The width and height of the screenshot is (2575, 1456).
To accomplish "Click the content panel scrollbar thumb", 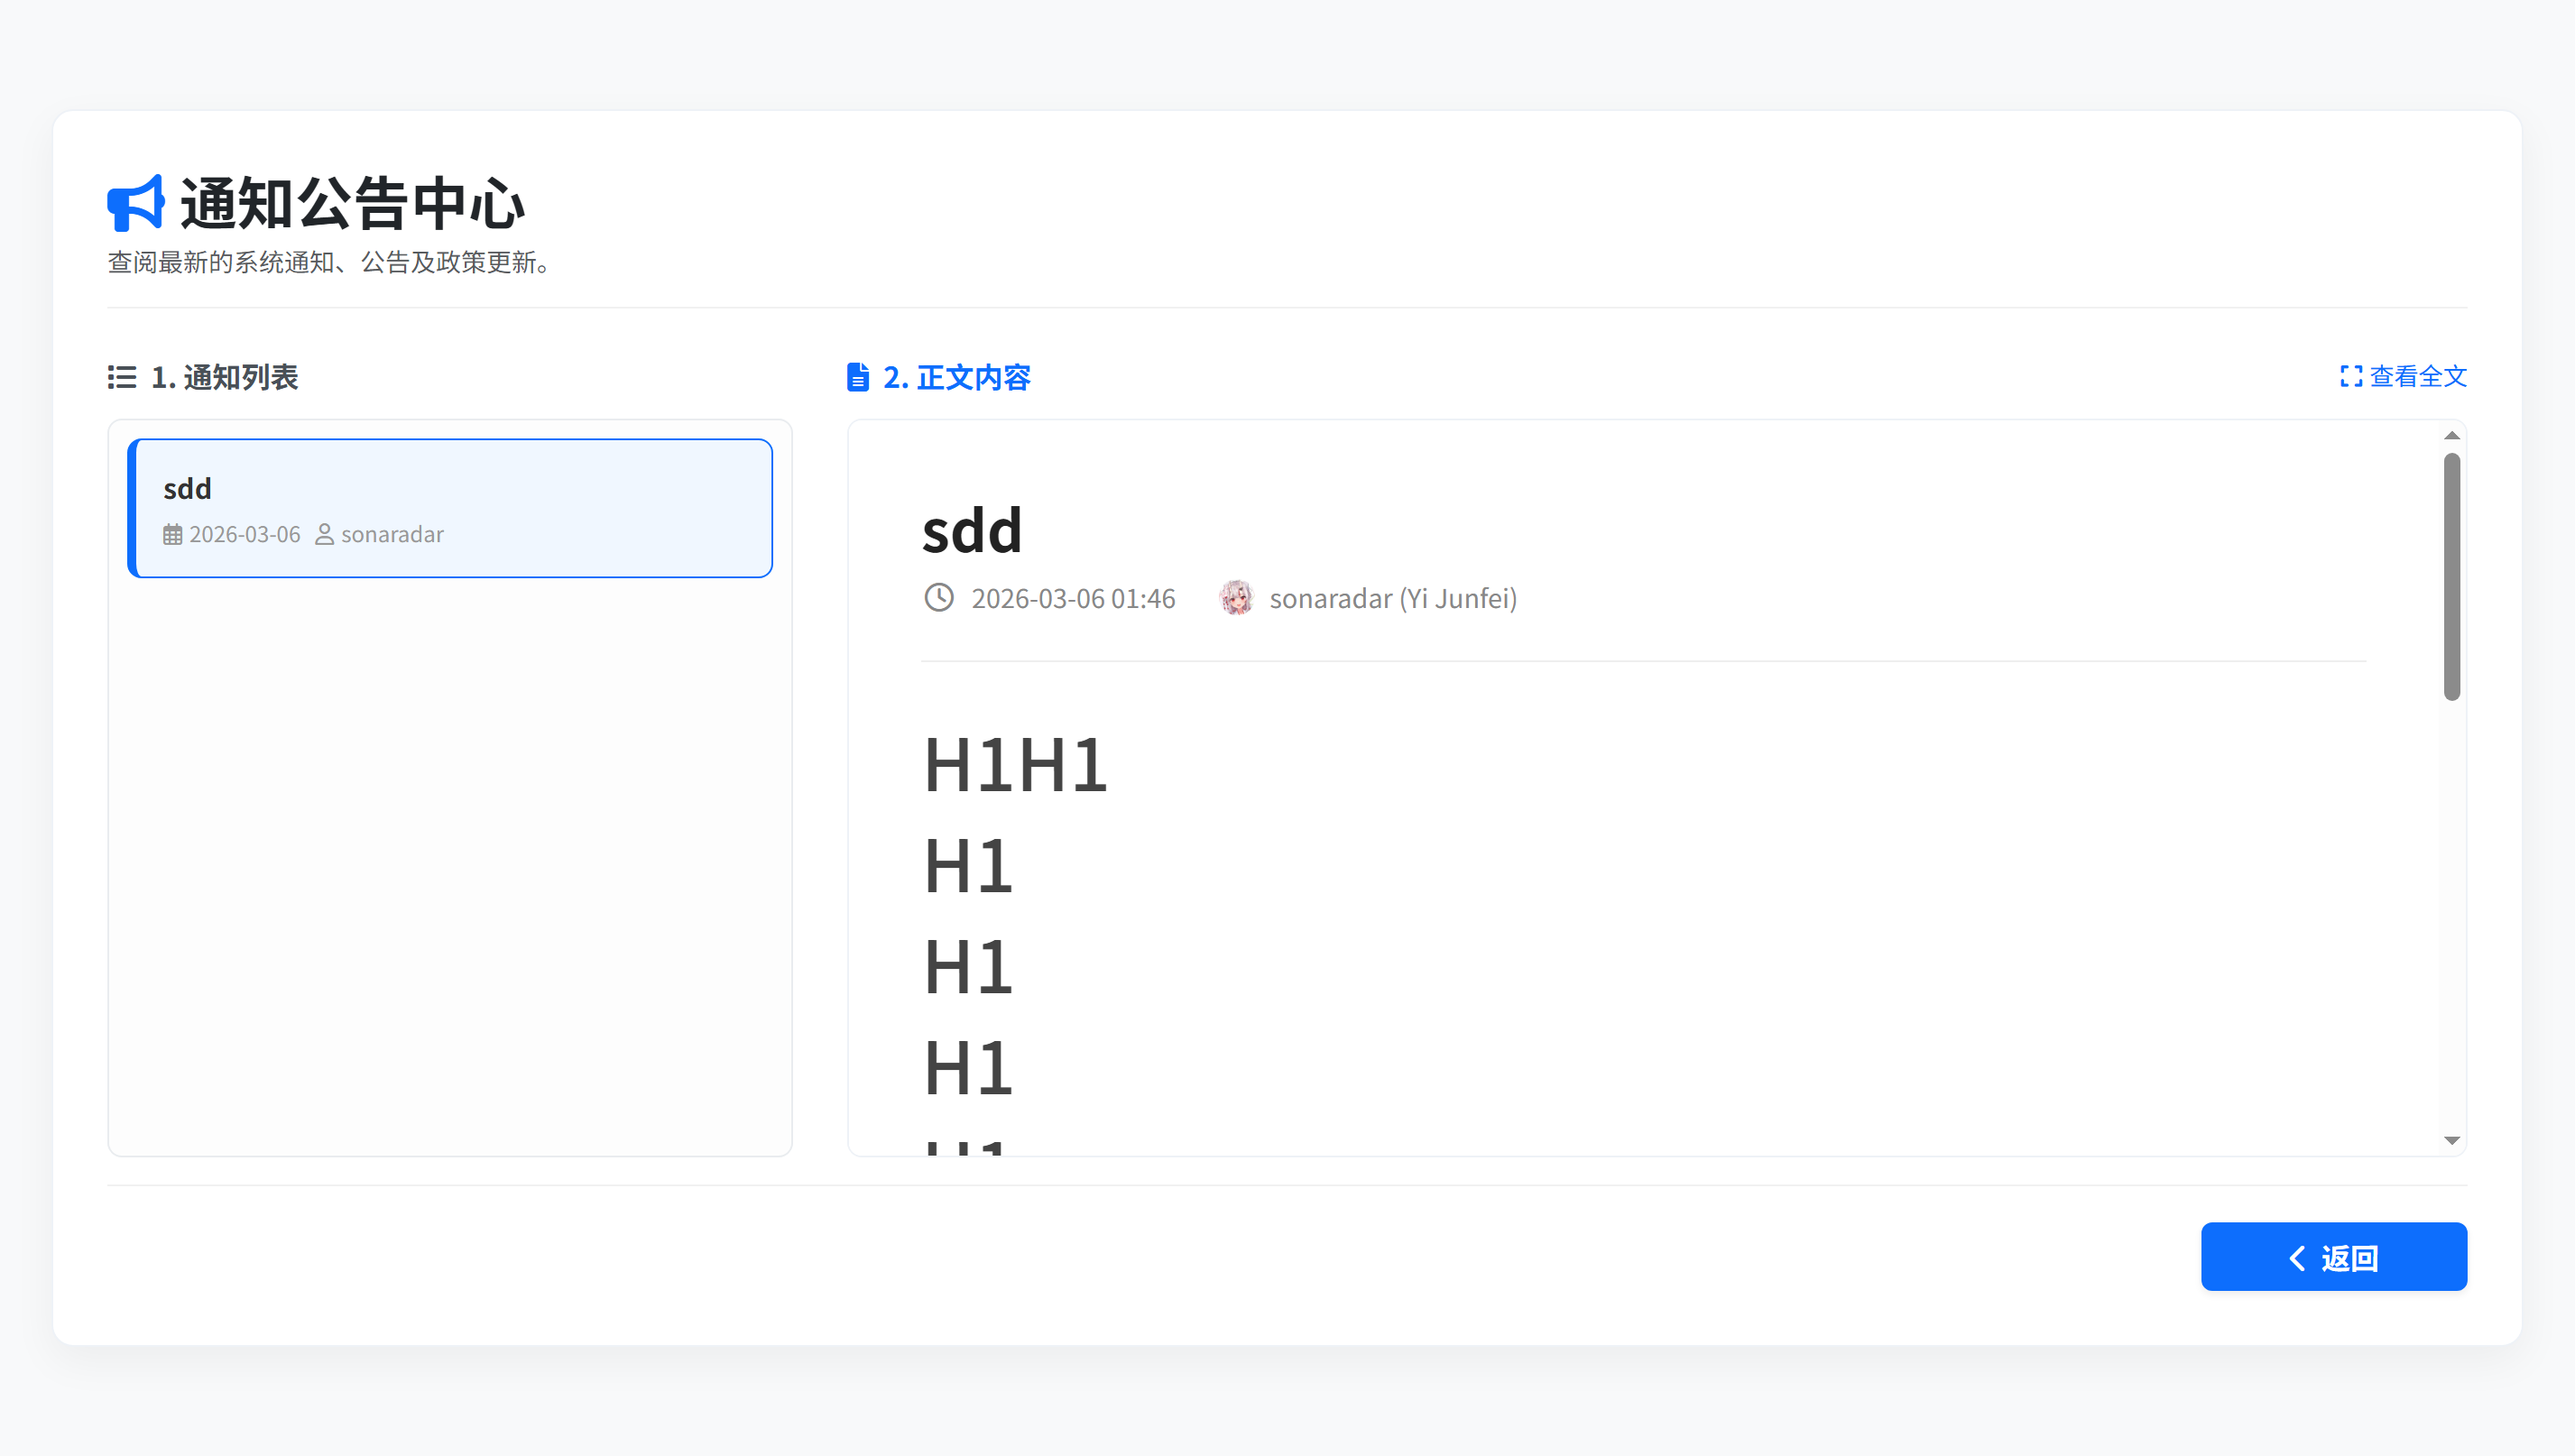I will (2452, 576).
